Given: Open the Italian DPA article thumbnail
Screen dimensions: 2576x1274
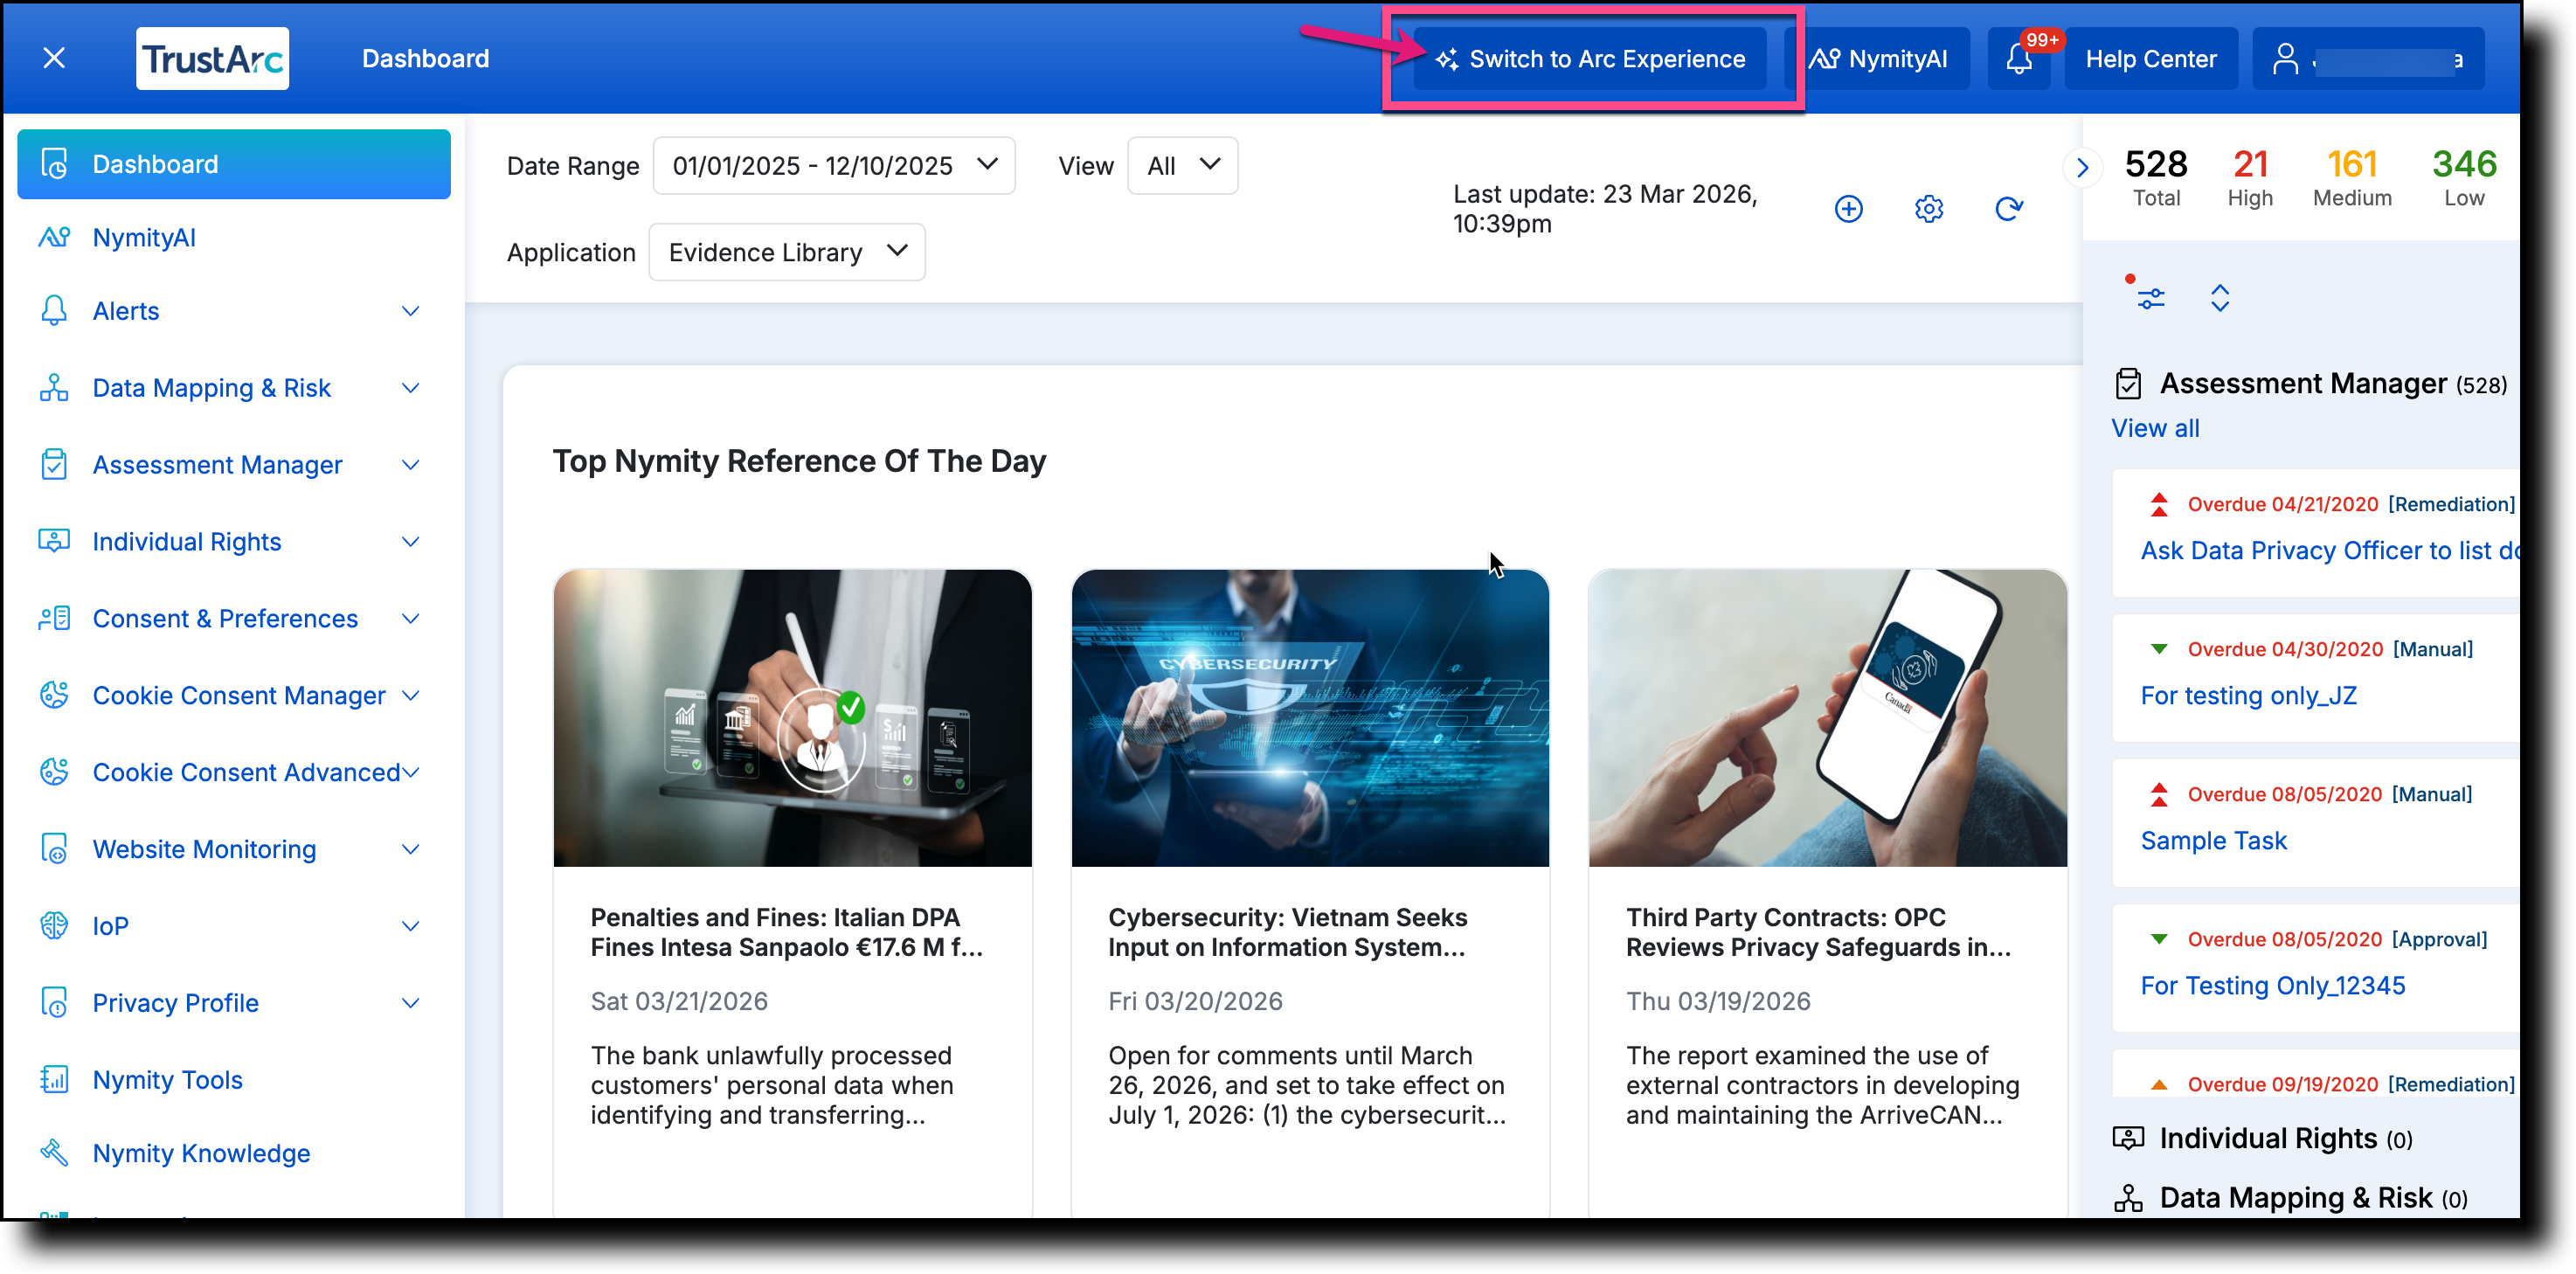Looking at the screenshot, I should (792, 717).
